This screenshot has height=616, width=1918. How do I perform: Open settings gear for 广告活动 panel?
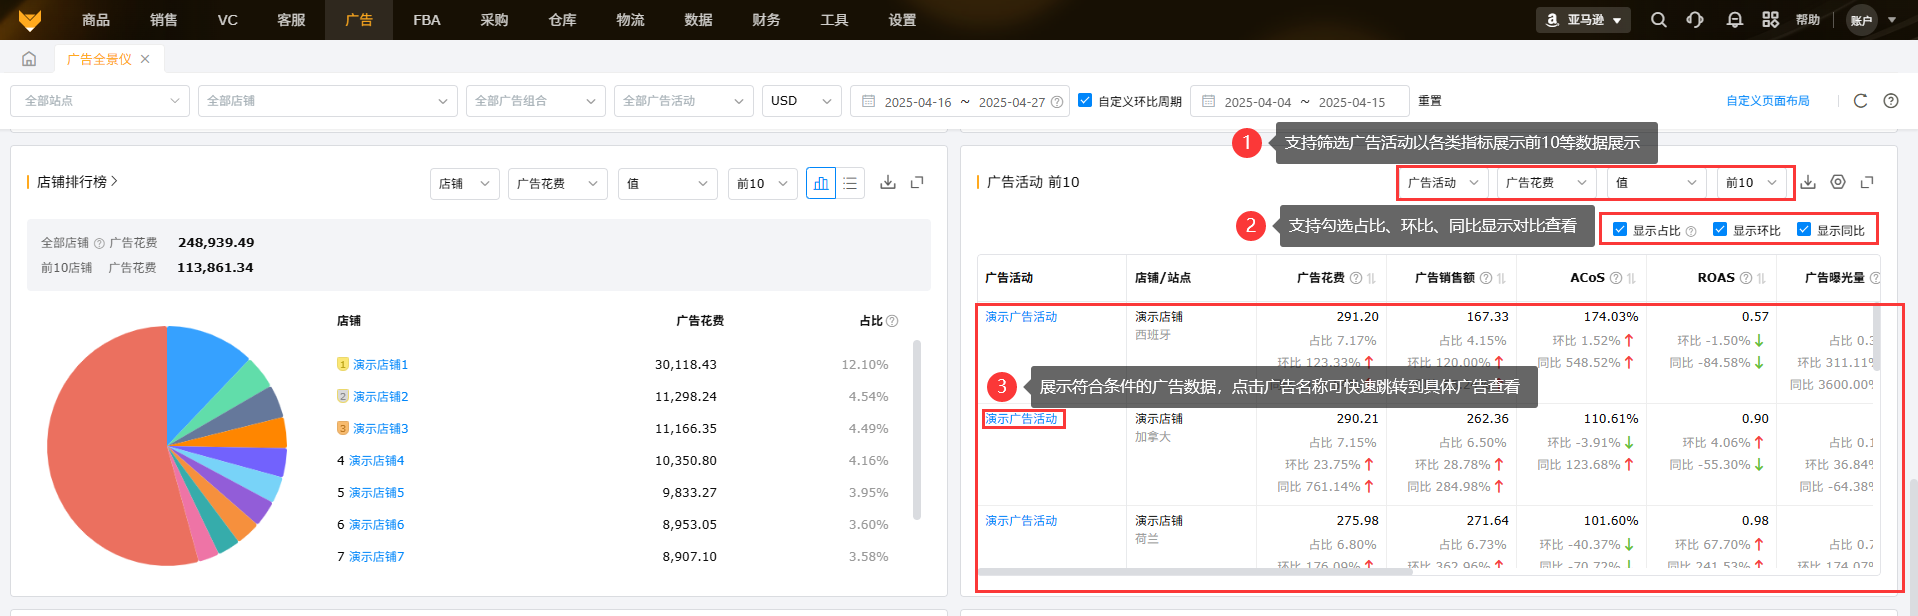(1838, 182)
